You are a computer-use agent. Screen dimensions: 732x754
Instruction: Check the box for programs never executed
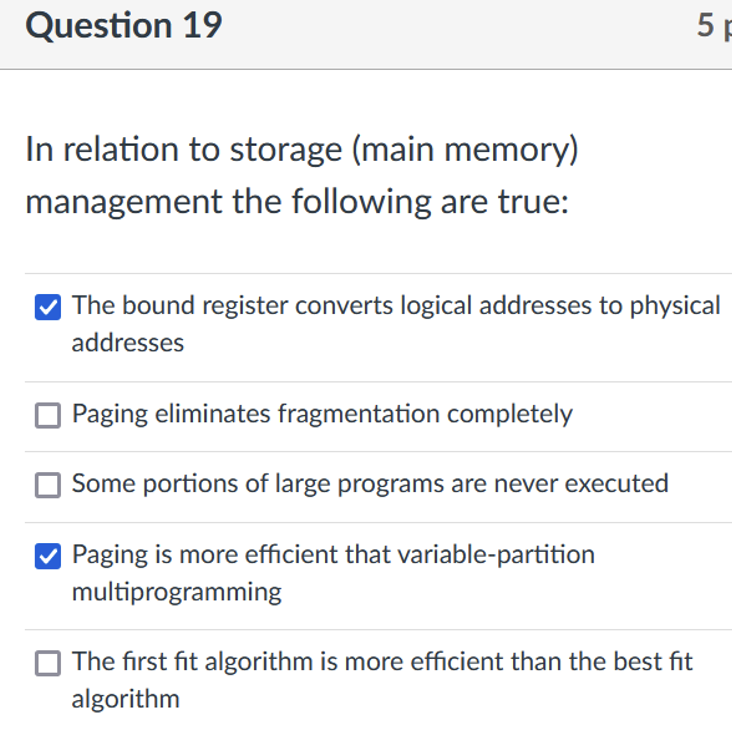click(x=48, y=485)
